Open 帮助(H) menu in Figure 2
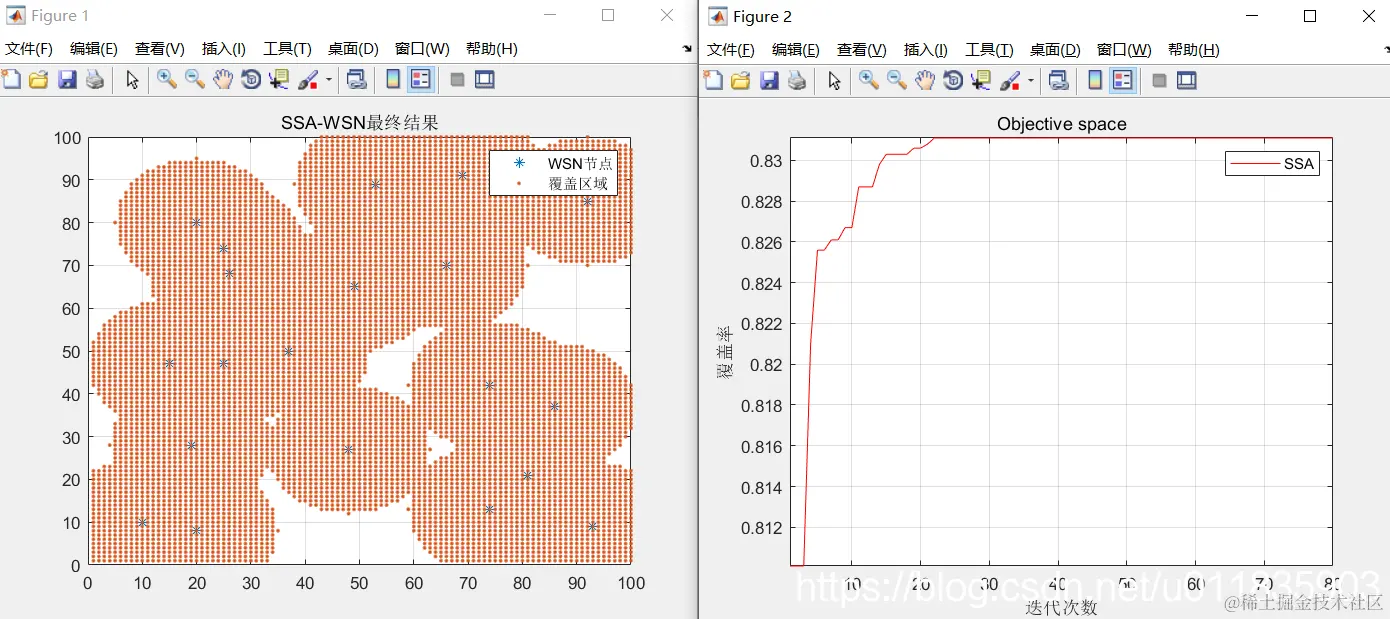This screenshot has height=619, width=1390. (1194, 50)
